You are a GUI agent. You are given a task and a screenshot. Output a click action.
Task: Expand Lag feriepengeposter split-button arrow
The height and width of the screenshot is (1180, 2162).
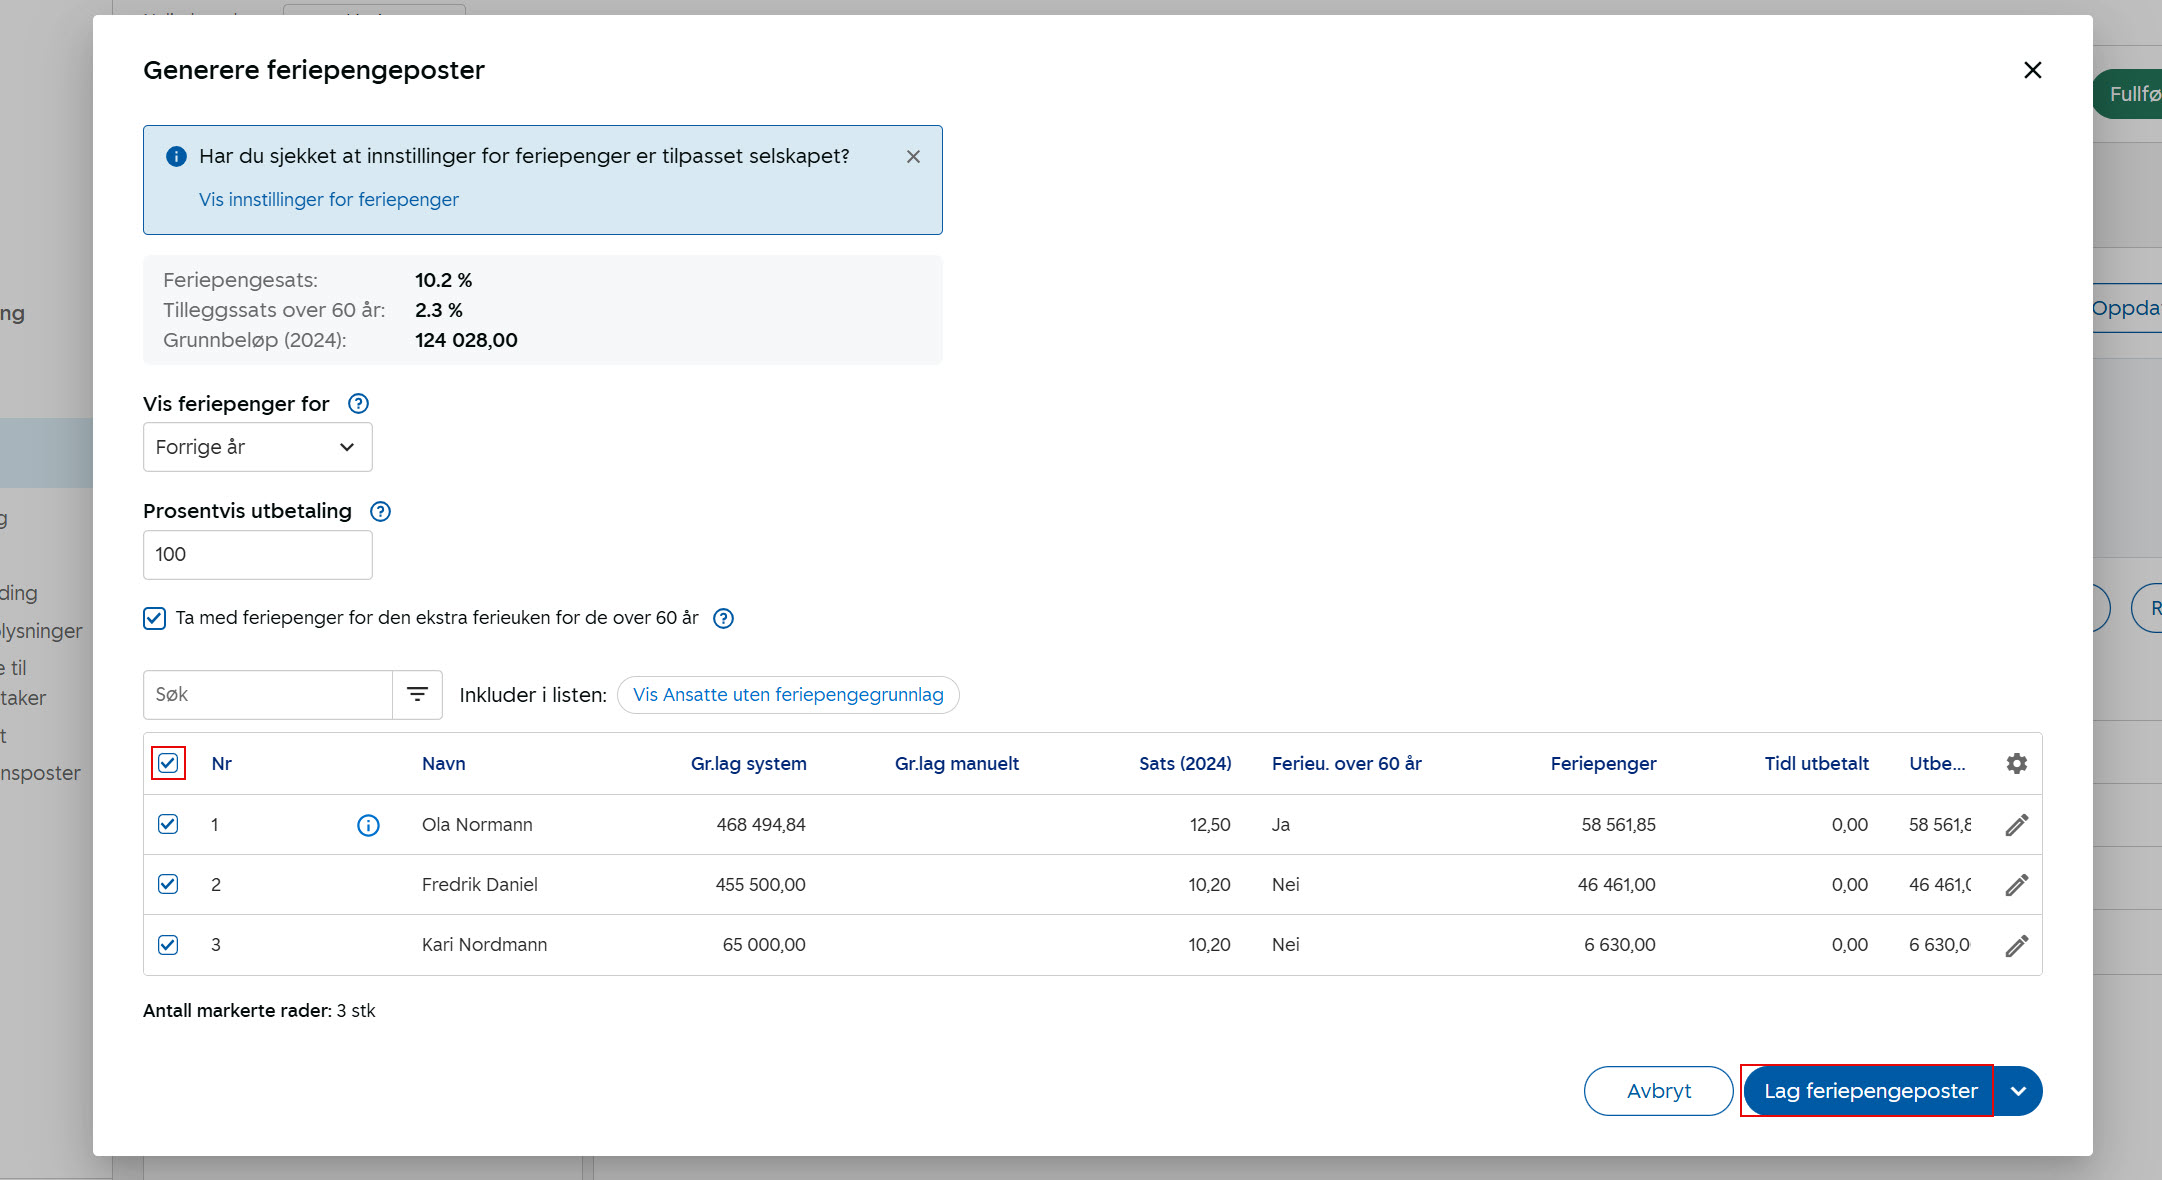tap(2018, 1091)
